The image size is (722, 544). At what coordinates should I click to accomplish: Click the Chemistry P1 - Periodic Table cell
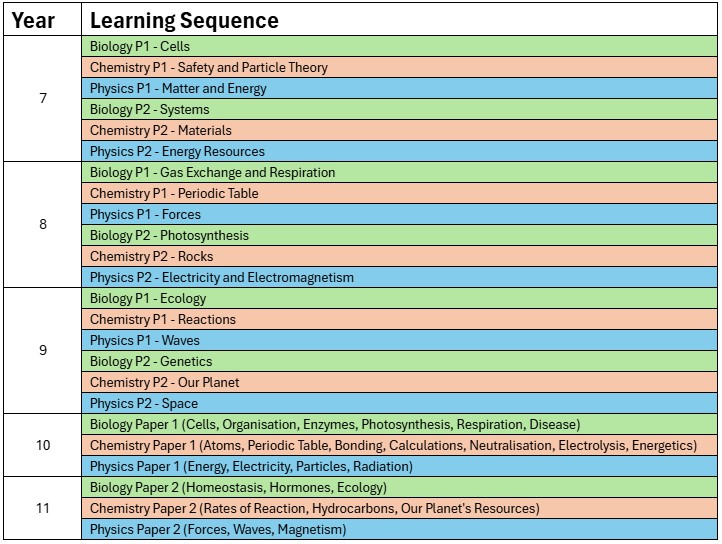pyautogui.click(x=174, y=193)
